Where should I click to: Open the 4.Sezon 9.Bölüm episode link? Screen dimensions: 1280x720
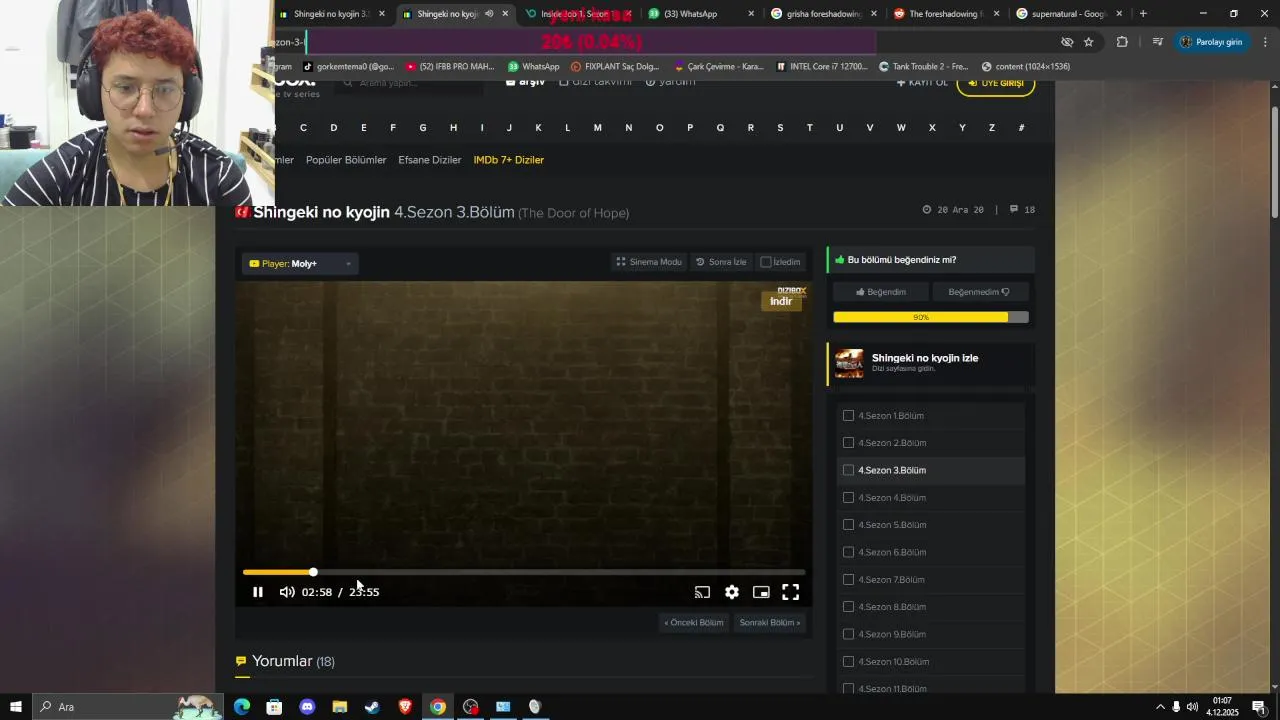(x=892, y=634)
